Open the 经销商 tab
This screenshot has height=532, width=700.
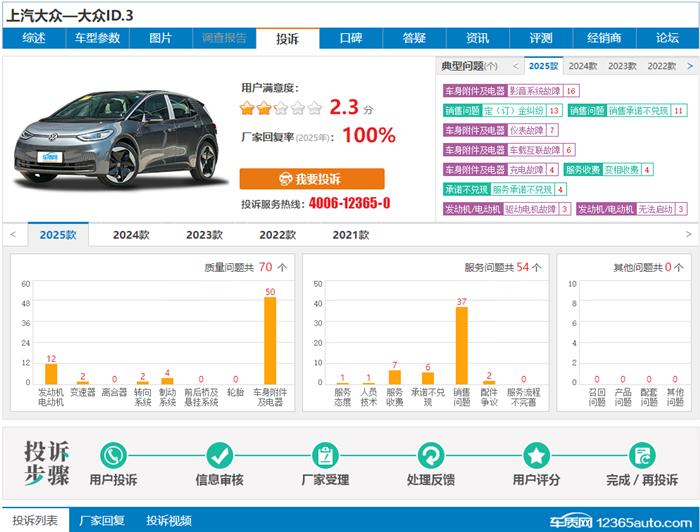604,38
